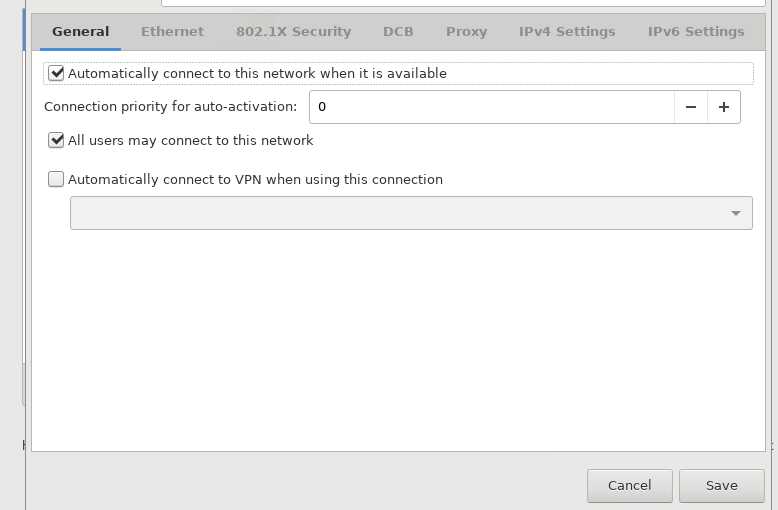Open the 802.1X Security tab

tap(293, 32)
